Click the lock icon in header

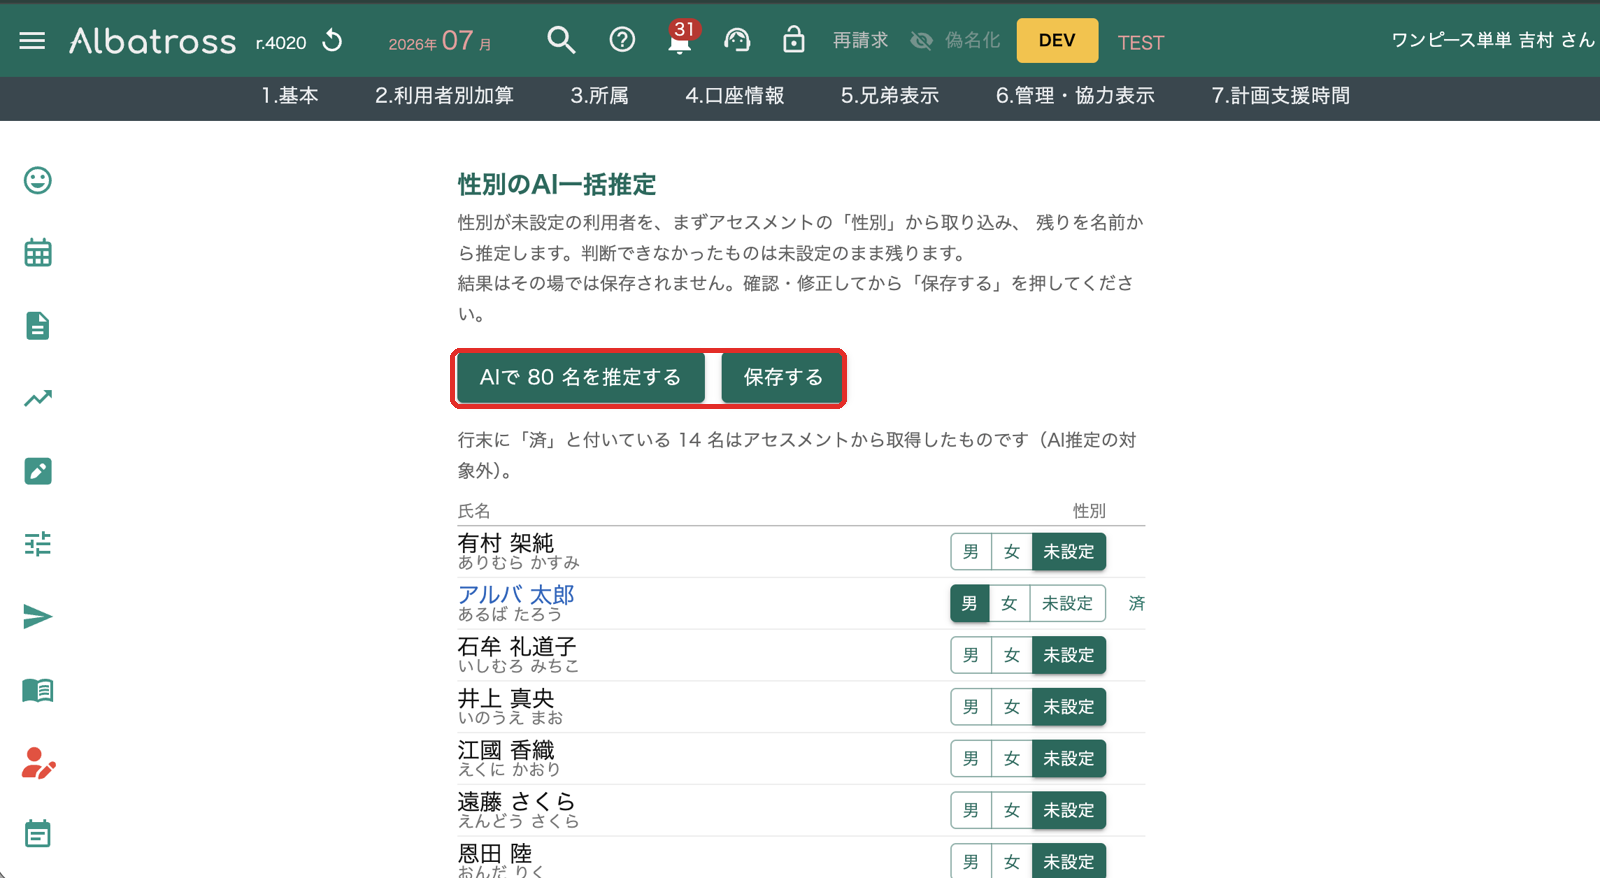pyautogui.click(x=794, y=40)
